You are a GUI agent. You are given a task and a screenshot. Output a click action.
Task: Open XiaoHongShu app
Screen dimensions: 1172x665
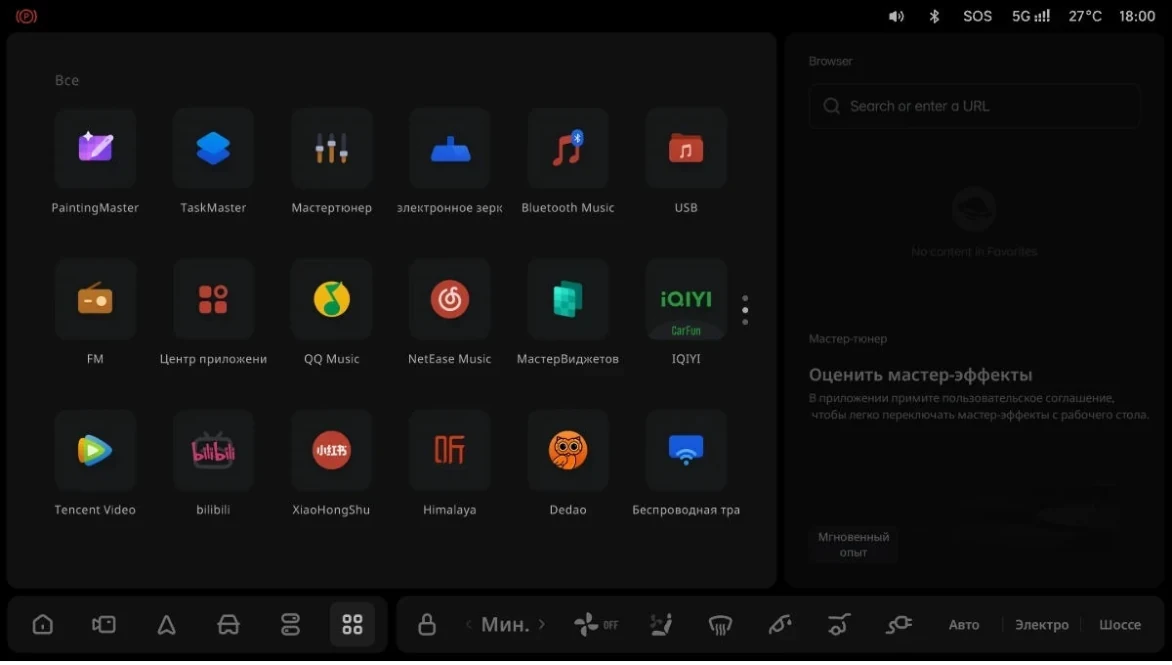pyautogui.click(x=331, y=450)
